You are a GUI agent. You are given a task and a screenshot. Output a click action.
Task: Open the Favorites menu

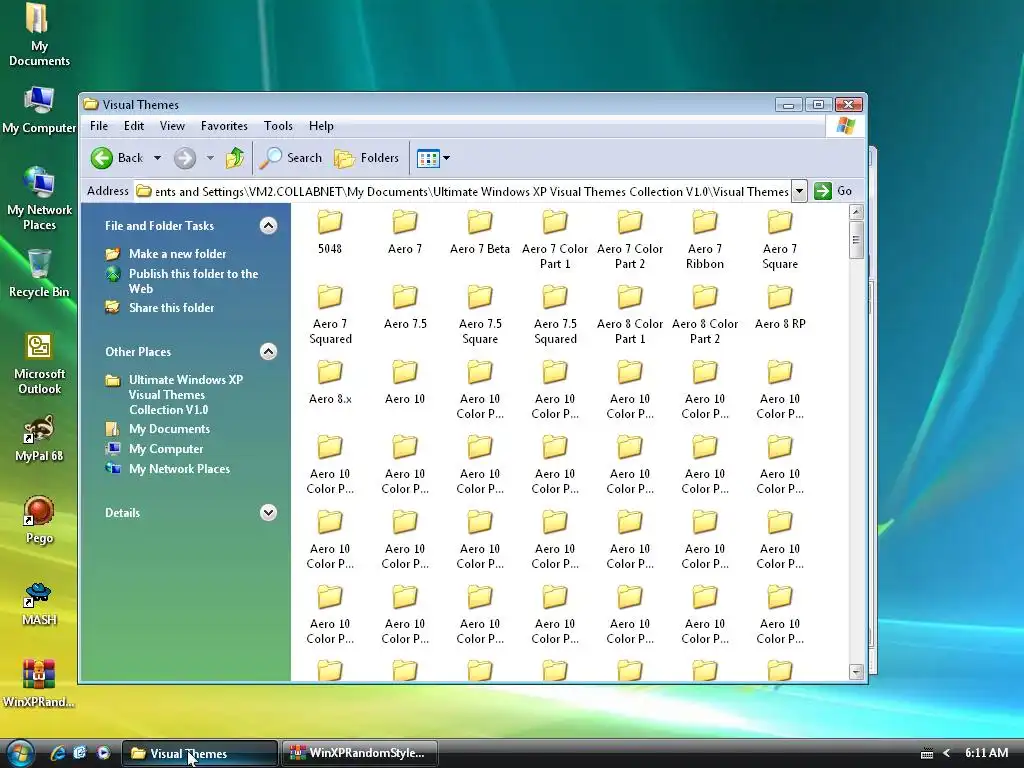pos(224,126)
